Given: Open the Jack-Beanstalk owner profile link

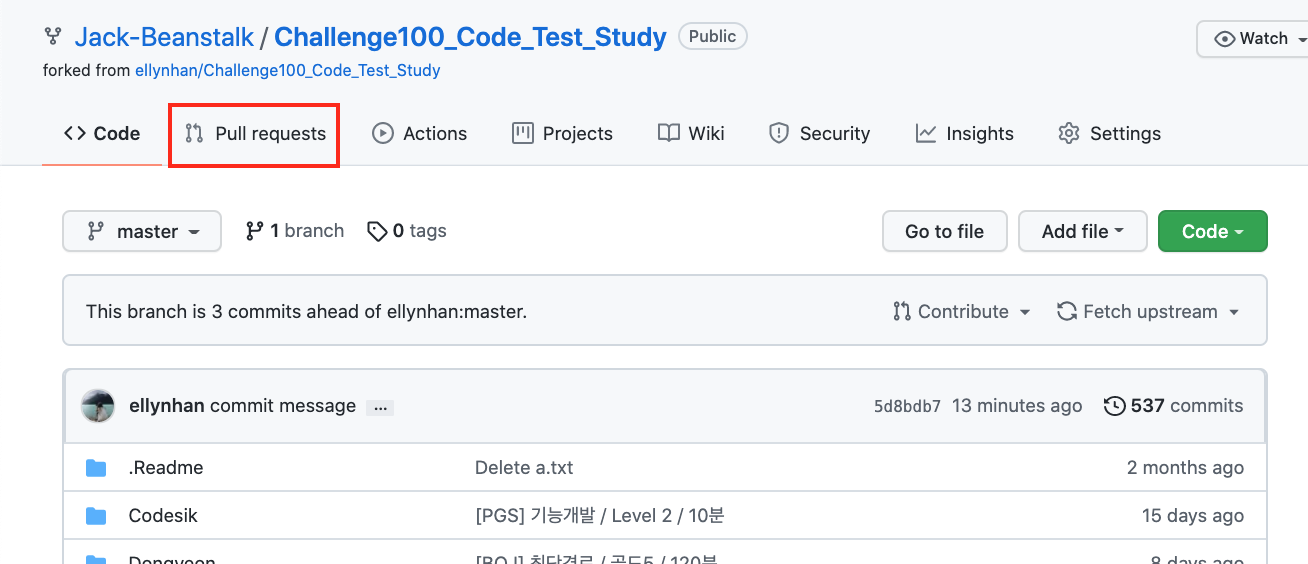Looking at the screenshot, I should point(164,37).
